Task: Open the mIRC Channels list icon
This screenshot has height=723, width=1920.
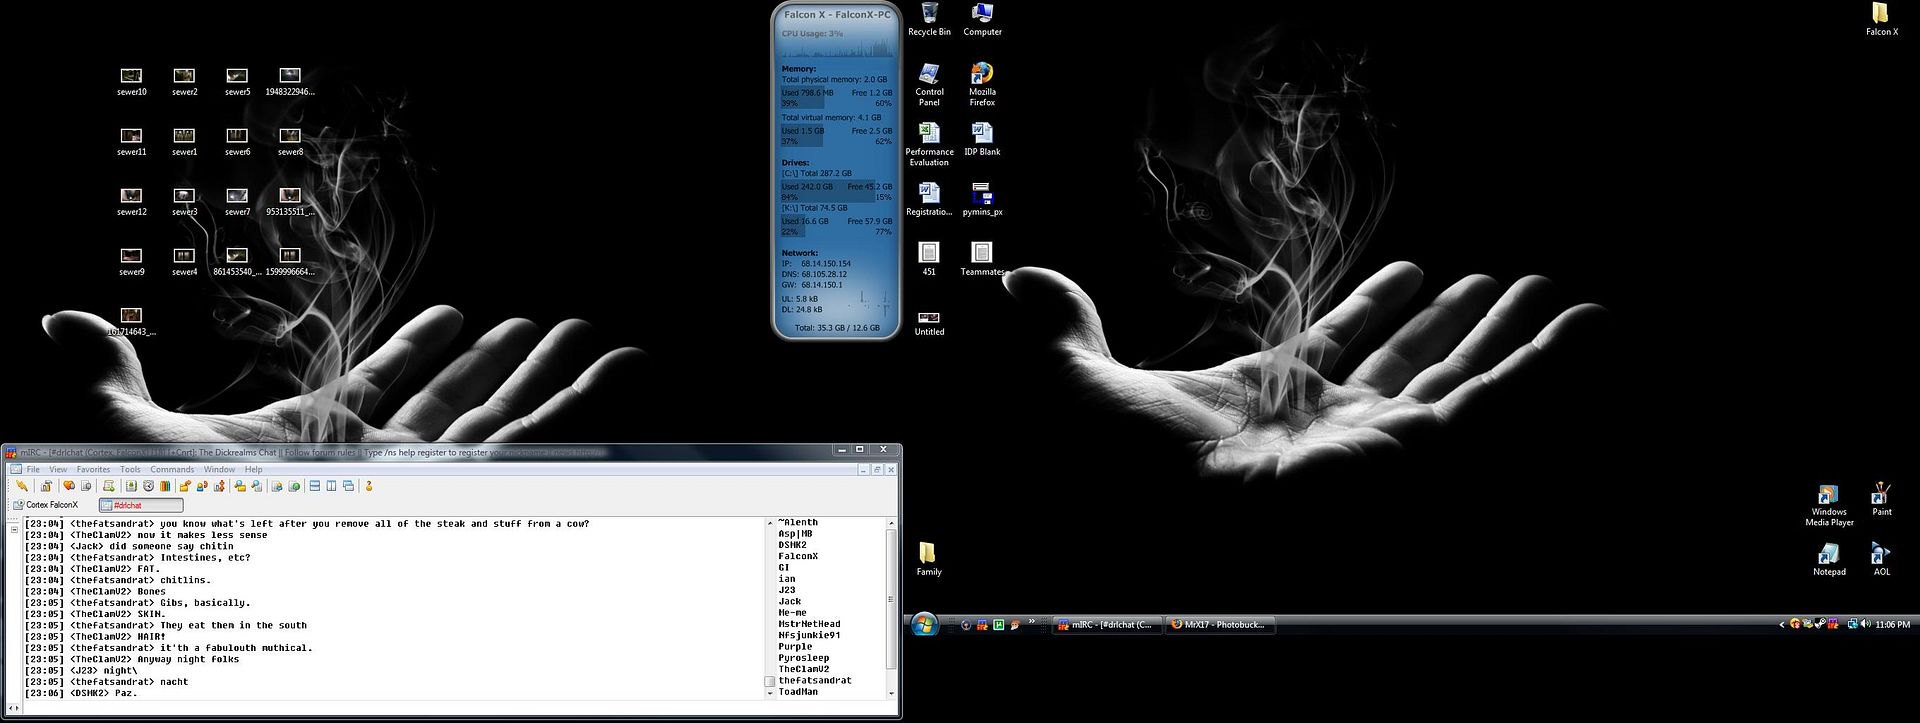Action: pos(86,486)
